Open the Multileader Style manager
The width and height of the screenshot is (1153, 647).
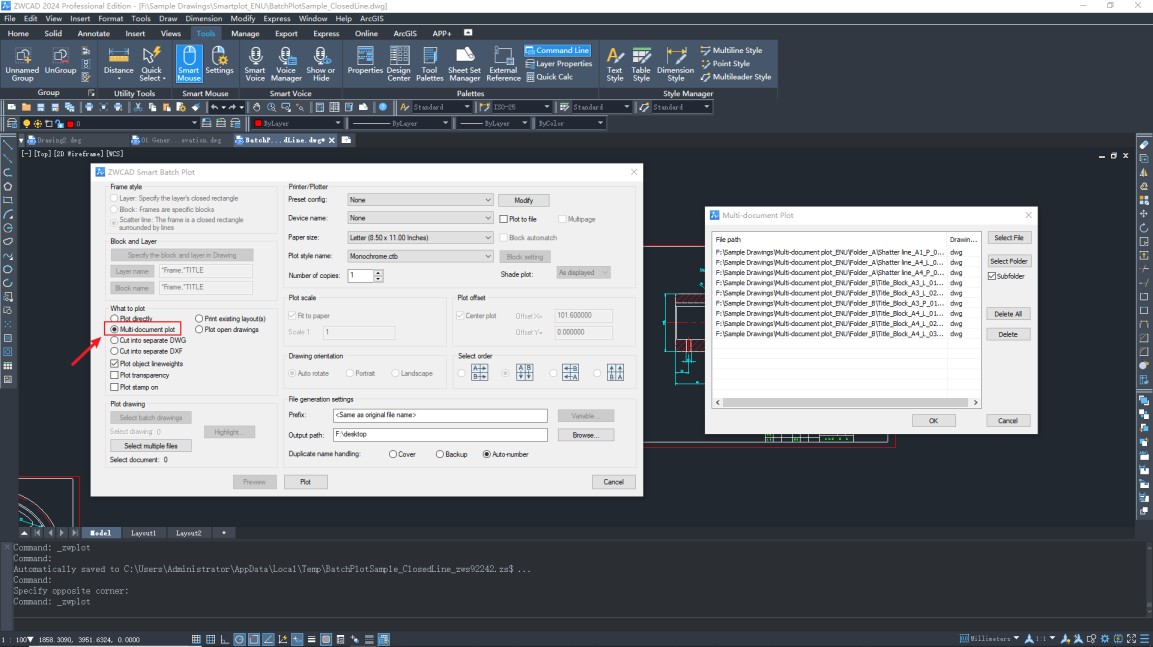pos(735,76)
